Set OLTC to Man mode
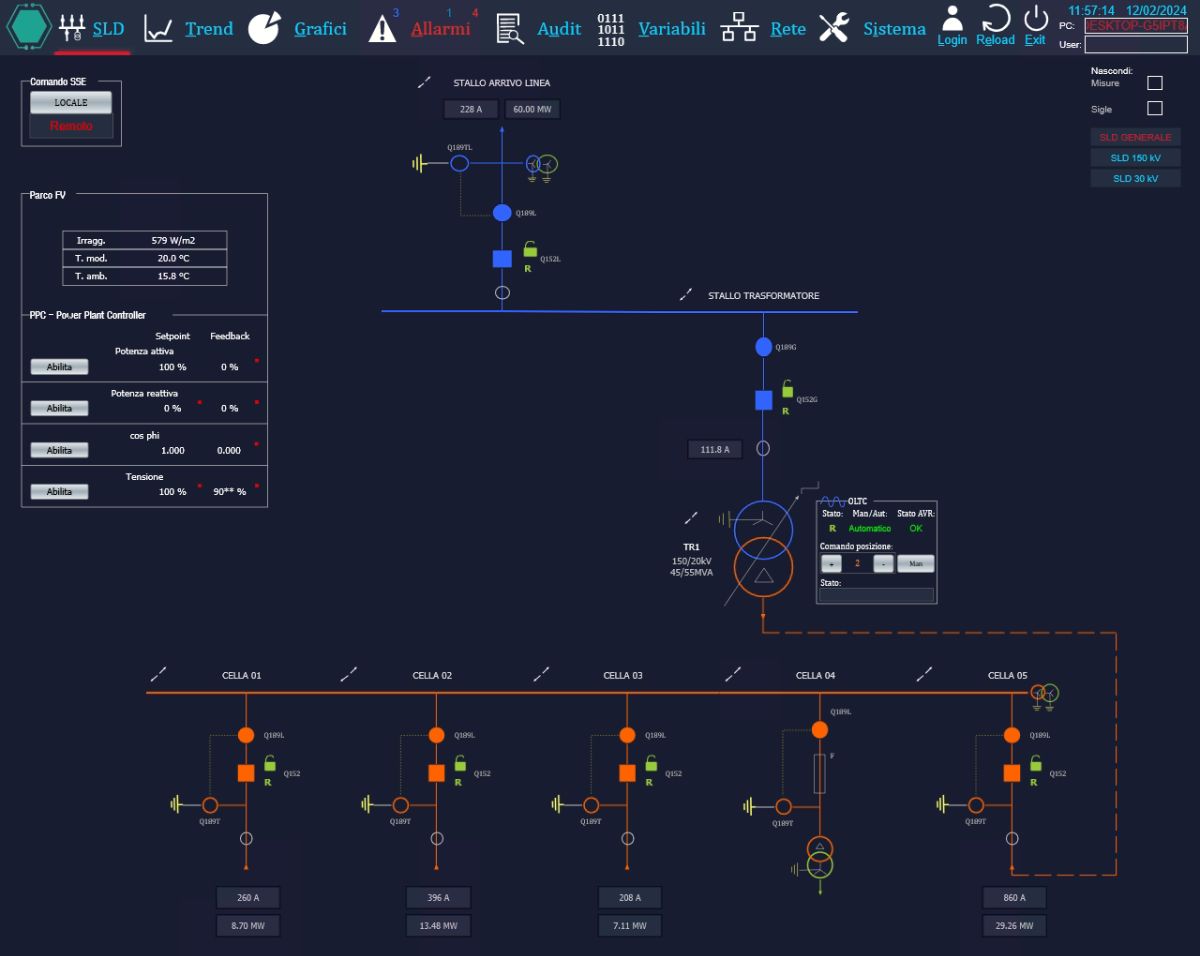The image size is (1200, 956). (x=915, y=564)
